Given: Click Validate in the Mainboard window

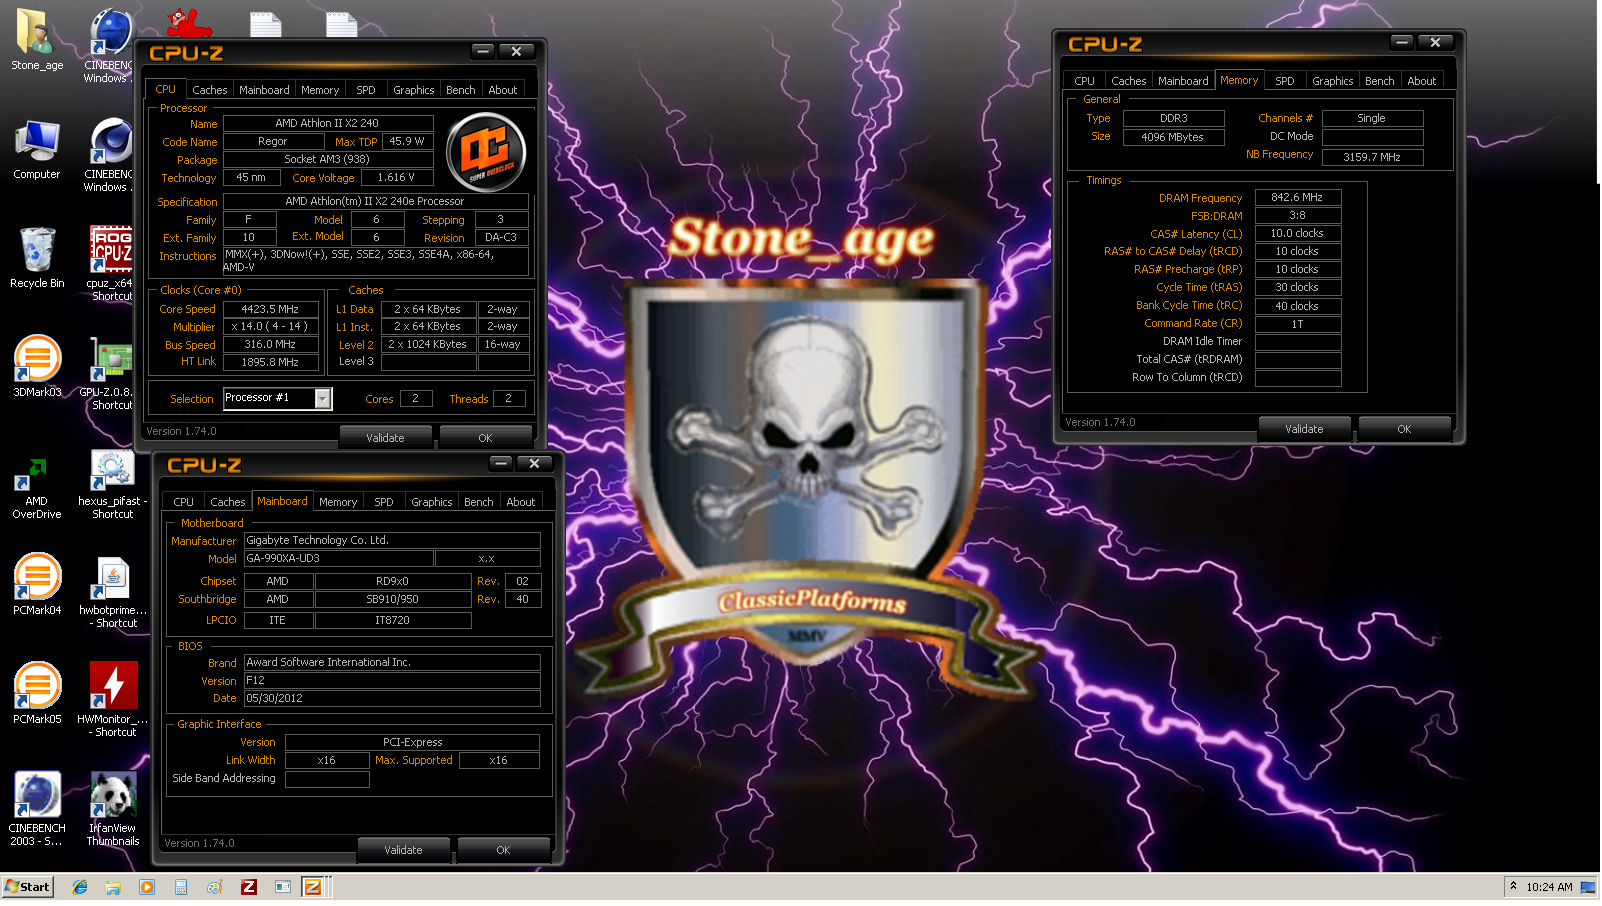Looking at the screenshot, I should (x=403, y=850).
